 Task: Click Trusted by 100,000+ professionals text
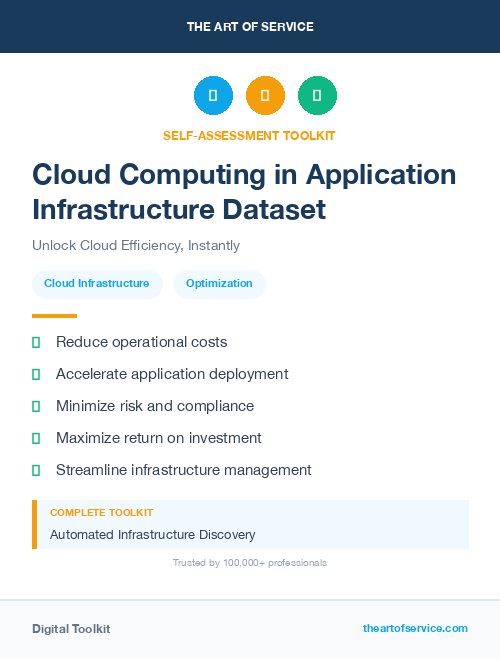pos(250,563)
